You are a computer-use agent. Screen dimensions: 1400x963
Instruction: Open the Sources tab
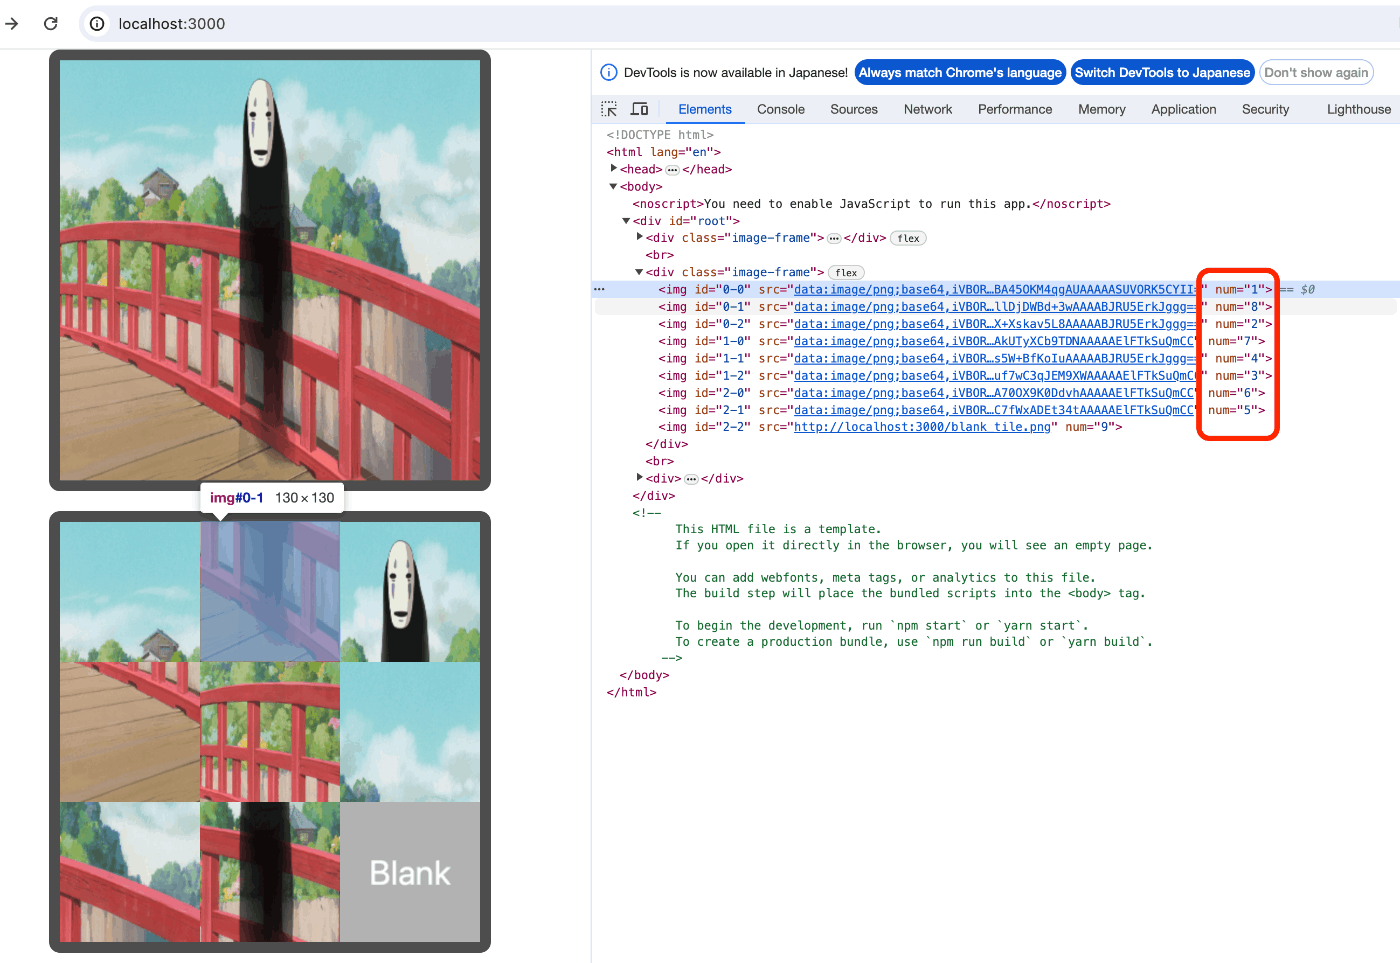click(x=854, y=109)
